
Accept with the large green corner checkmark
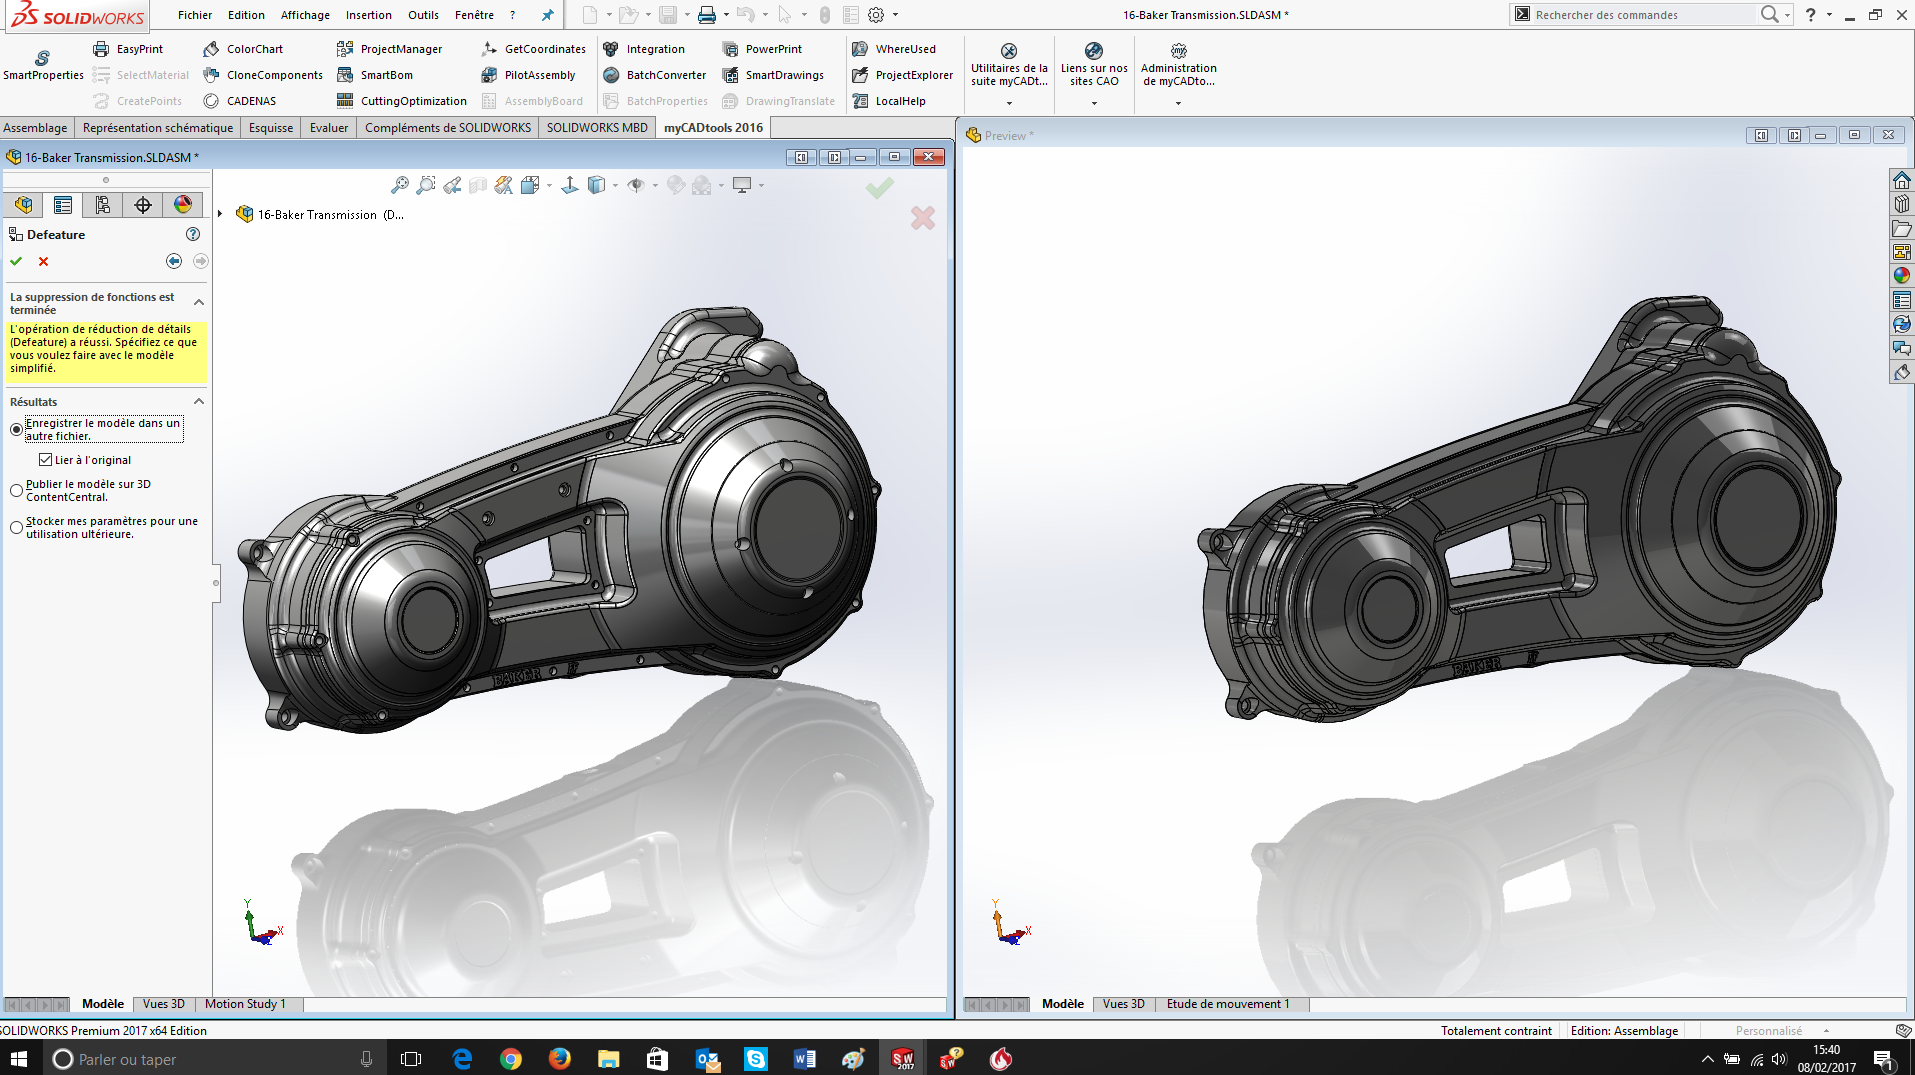coord(880,187)
